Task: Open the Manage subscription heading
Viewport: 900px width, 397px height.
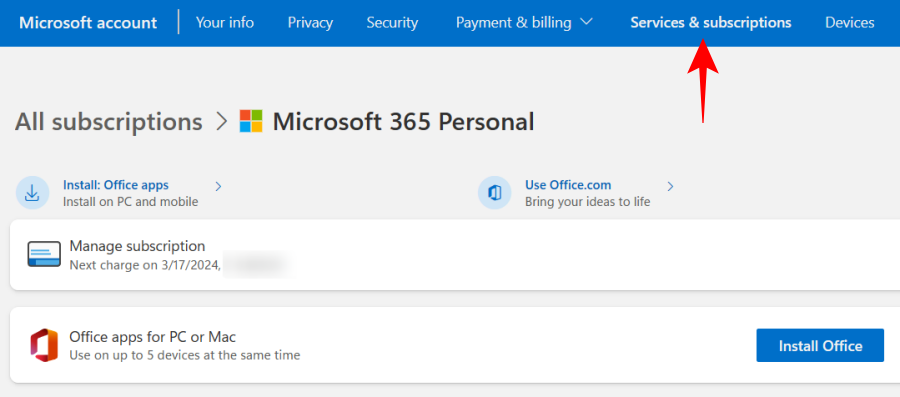Action: click(137, 246)
